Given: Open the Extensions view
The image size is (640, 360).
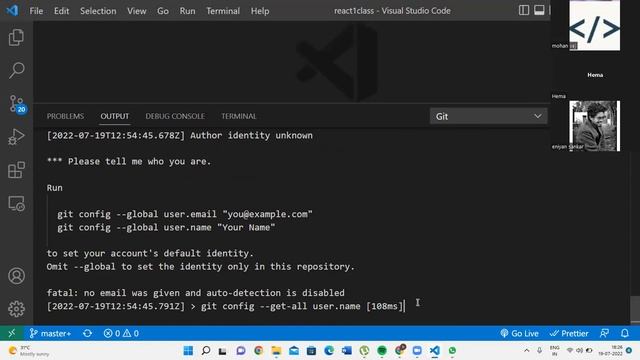Looking at the screenshot, I should tap(16, 170).
